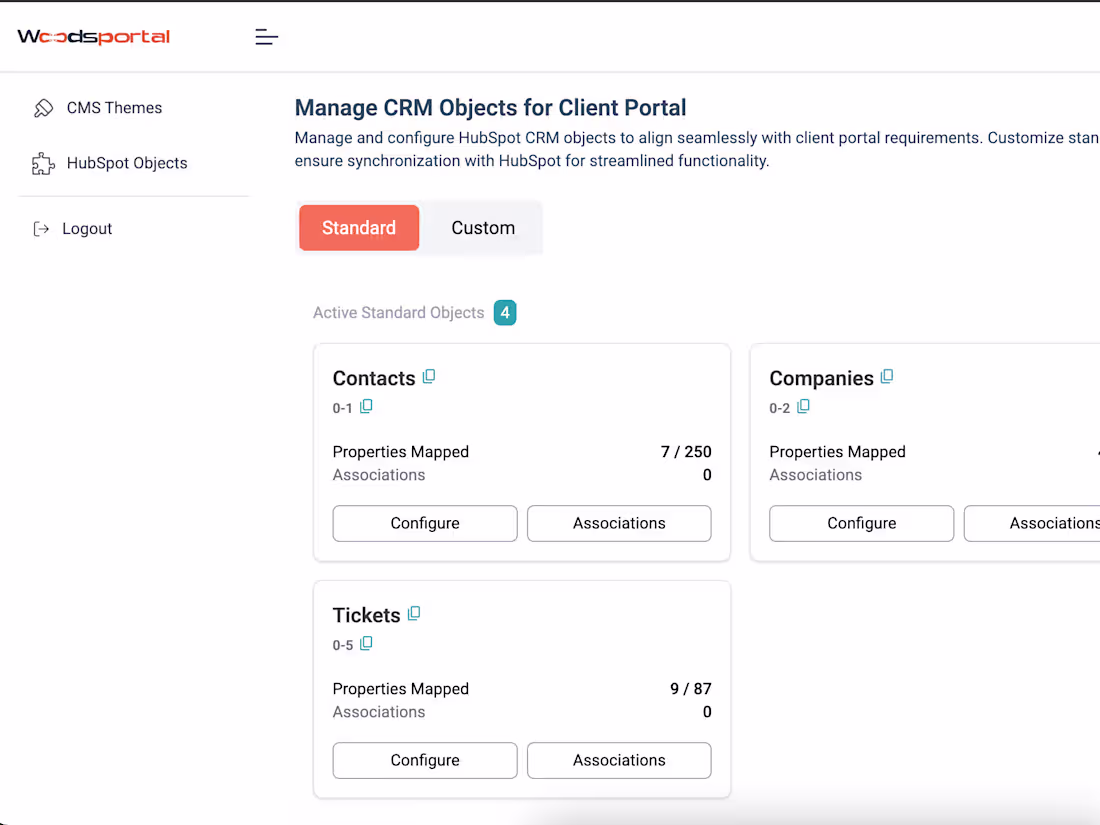Click Properties Mapped label on Tickets card
1100x825 pixels.
(401, 689)
